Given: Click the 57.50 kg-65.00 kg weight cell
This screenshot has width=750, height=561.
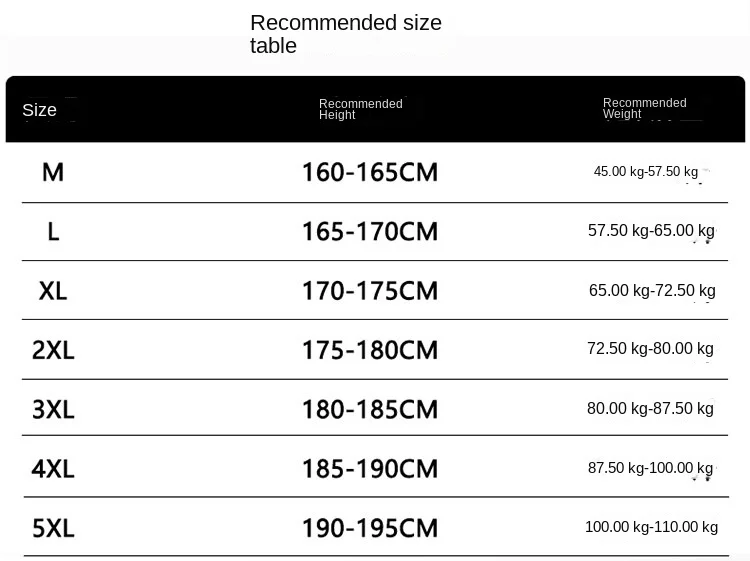Looking at the screenshot, I should coord(651,231).
